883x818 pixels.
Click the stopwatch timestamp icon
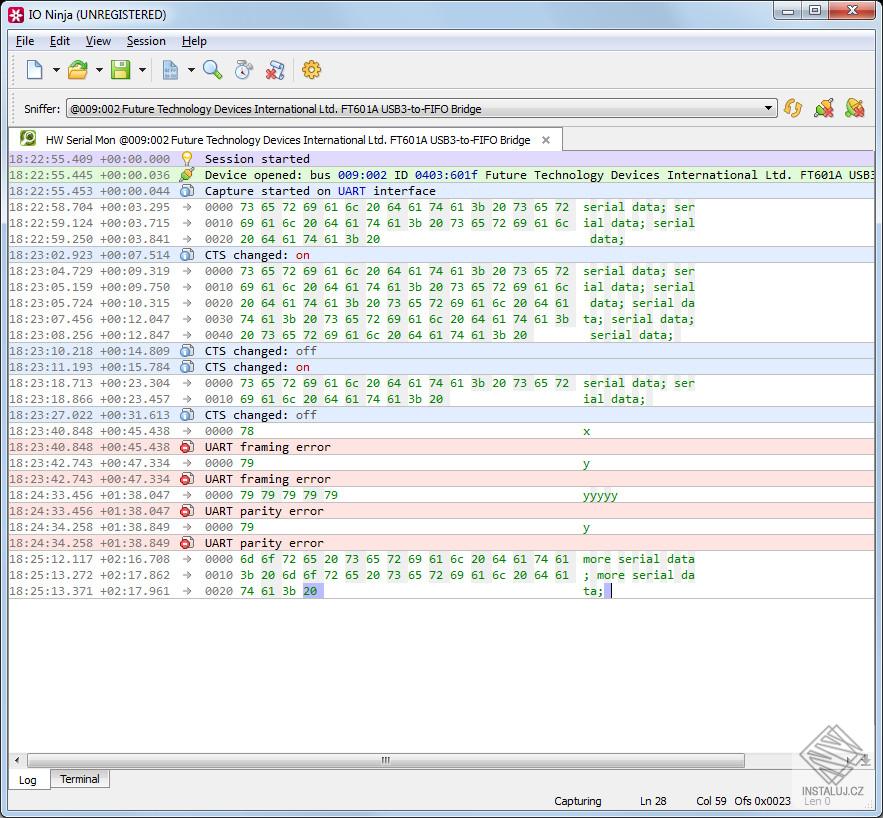243,70
